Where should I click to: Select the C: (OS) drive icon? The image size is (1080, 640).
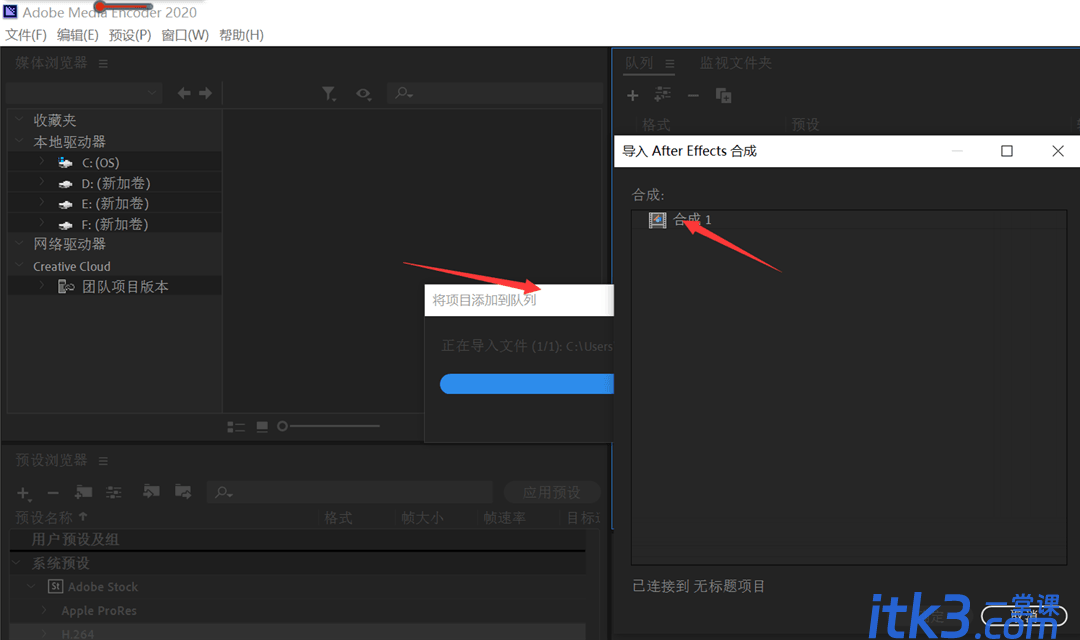pos(65,163)
